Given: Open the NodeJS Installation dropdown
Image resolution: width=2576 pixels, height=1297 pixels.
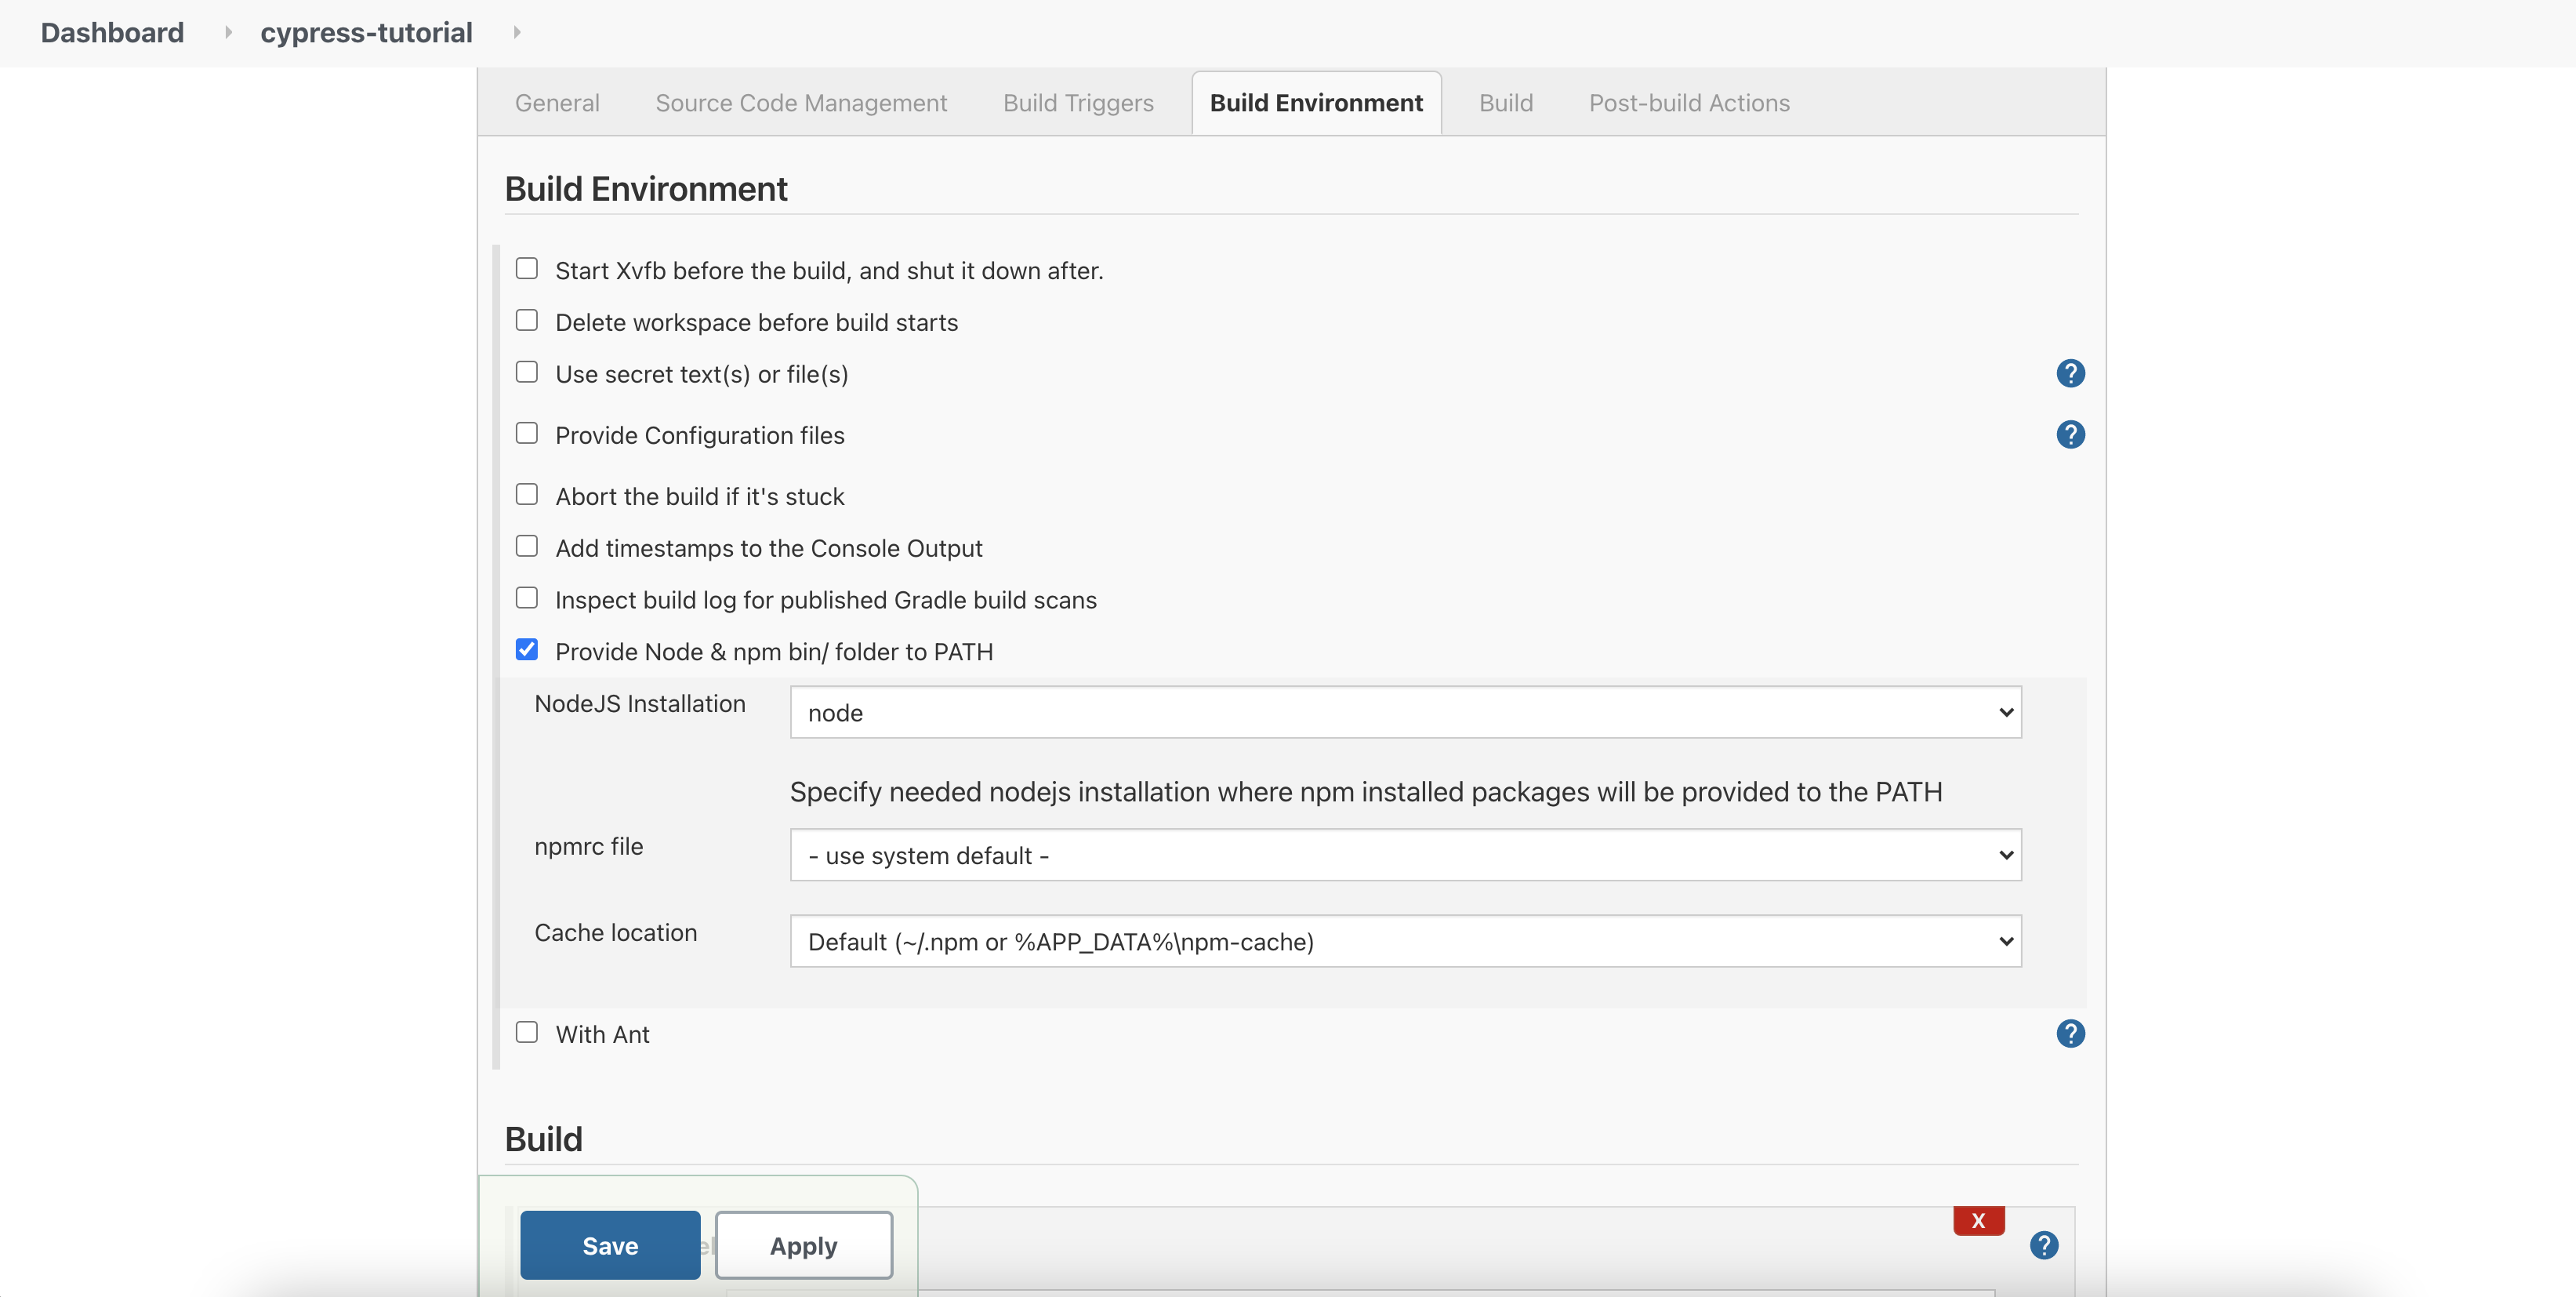Looking at the screenshot, I should pos(1404,712).
